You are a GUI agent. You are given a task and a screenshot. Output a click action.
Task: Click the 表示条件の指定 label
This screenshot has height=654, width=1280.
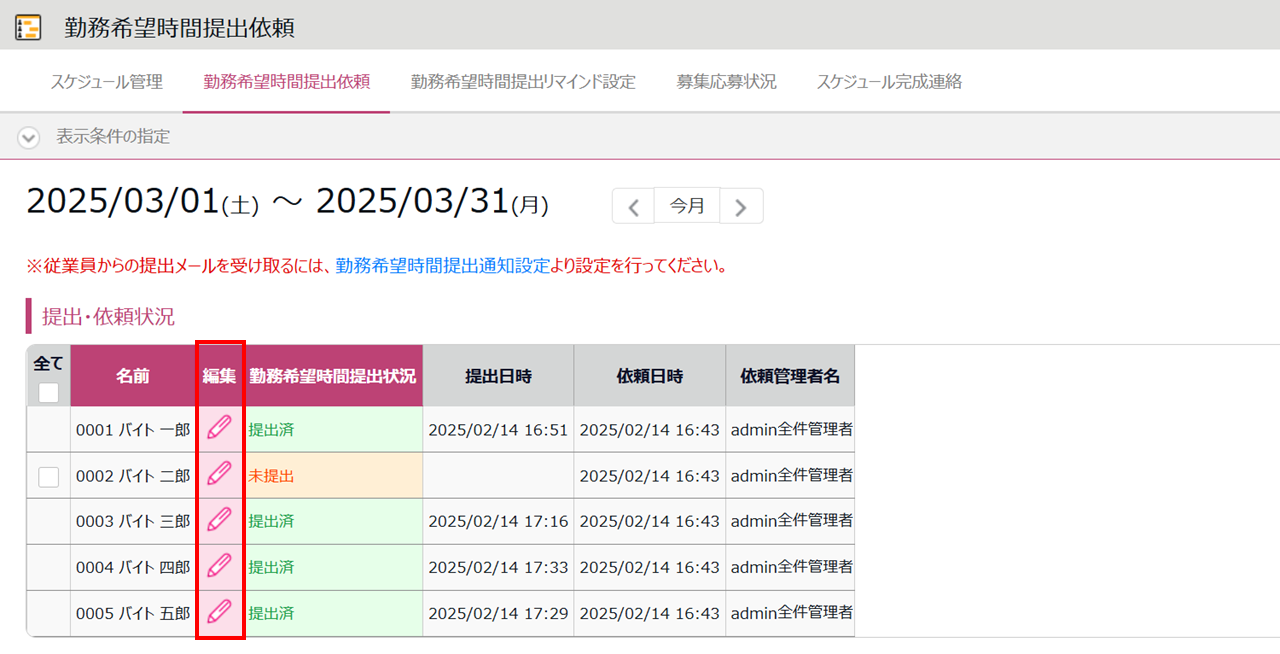coord(113,137)
